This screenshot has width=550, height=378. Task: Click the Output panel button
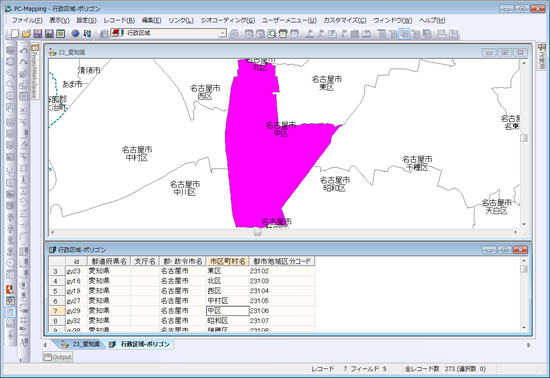coord(58,357)
